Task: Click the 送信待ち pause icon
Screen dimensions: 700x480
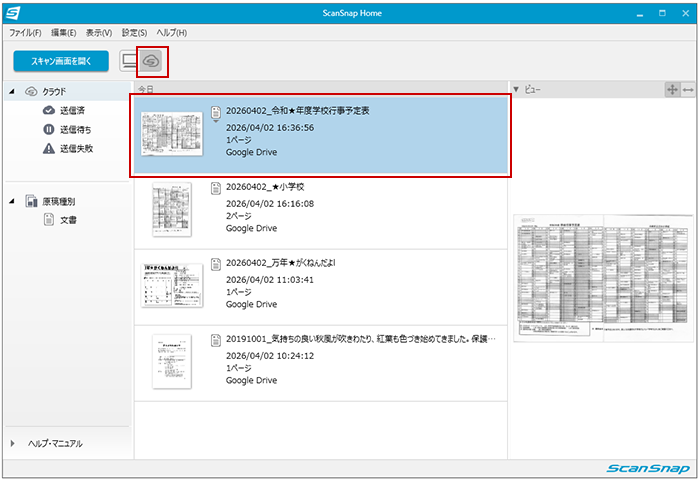Action: [49, 129]
